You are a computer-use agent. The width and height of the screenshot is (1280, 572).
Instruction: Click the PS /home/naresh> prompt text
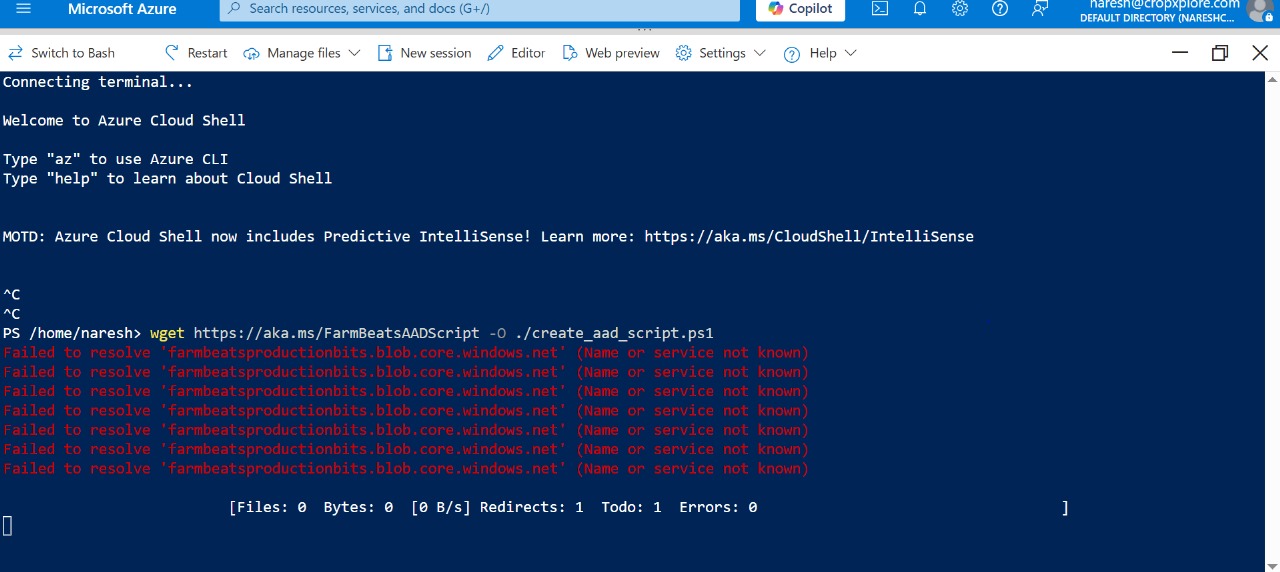pyautogui.click(x=72, y=333)
